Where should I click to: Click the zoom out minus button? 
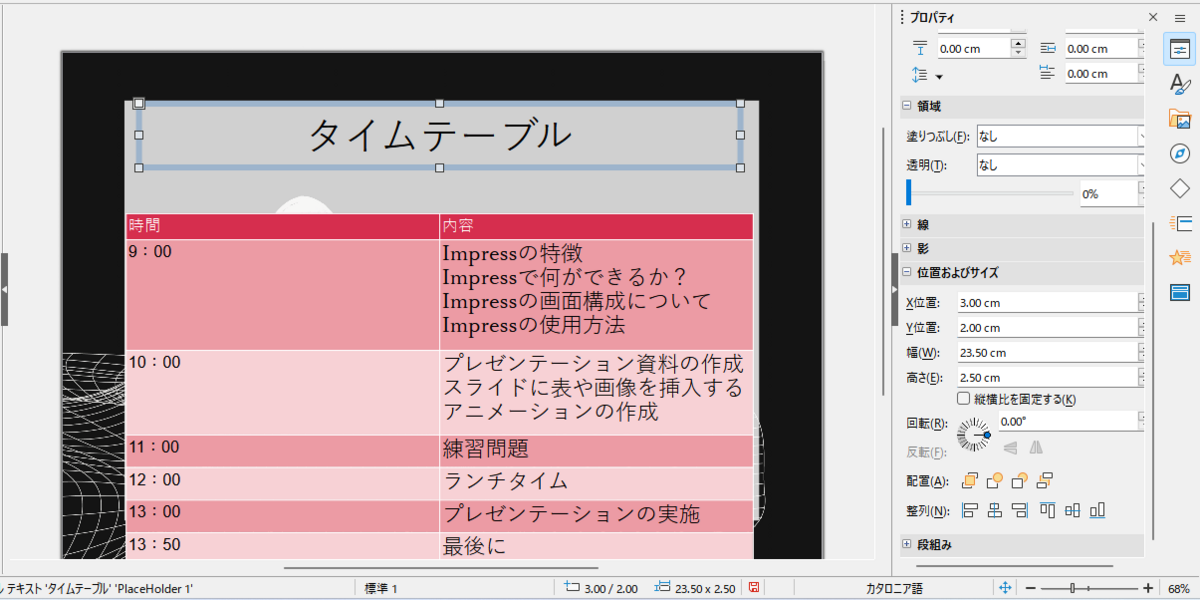[x=1032, y=589]
